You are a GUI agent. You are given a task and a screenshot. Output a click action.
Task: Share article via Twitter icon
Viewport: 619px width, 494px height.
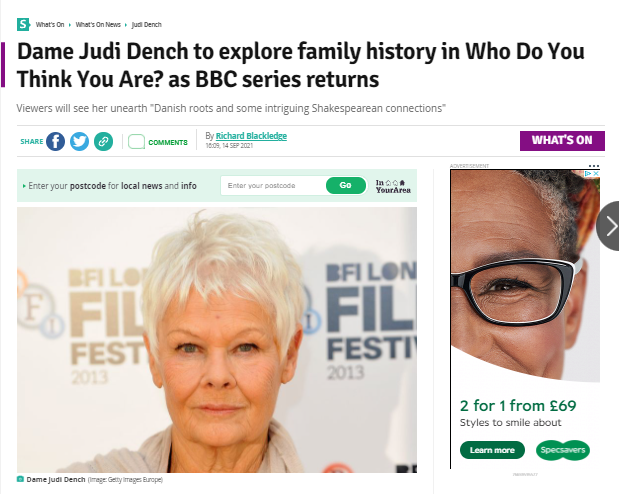click(x=79, y=141)
